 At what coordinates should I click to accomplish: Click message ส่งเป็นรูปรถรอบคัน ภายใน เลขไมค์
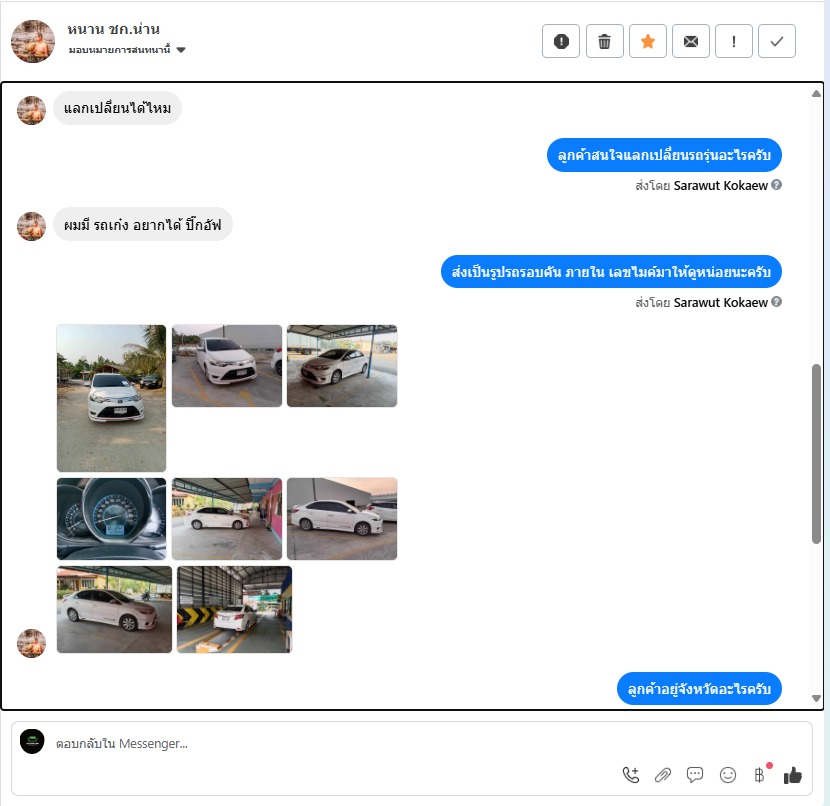[x=611, y=271]
